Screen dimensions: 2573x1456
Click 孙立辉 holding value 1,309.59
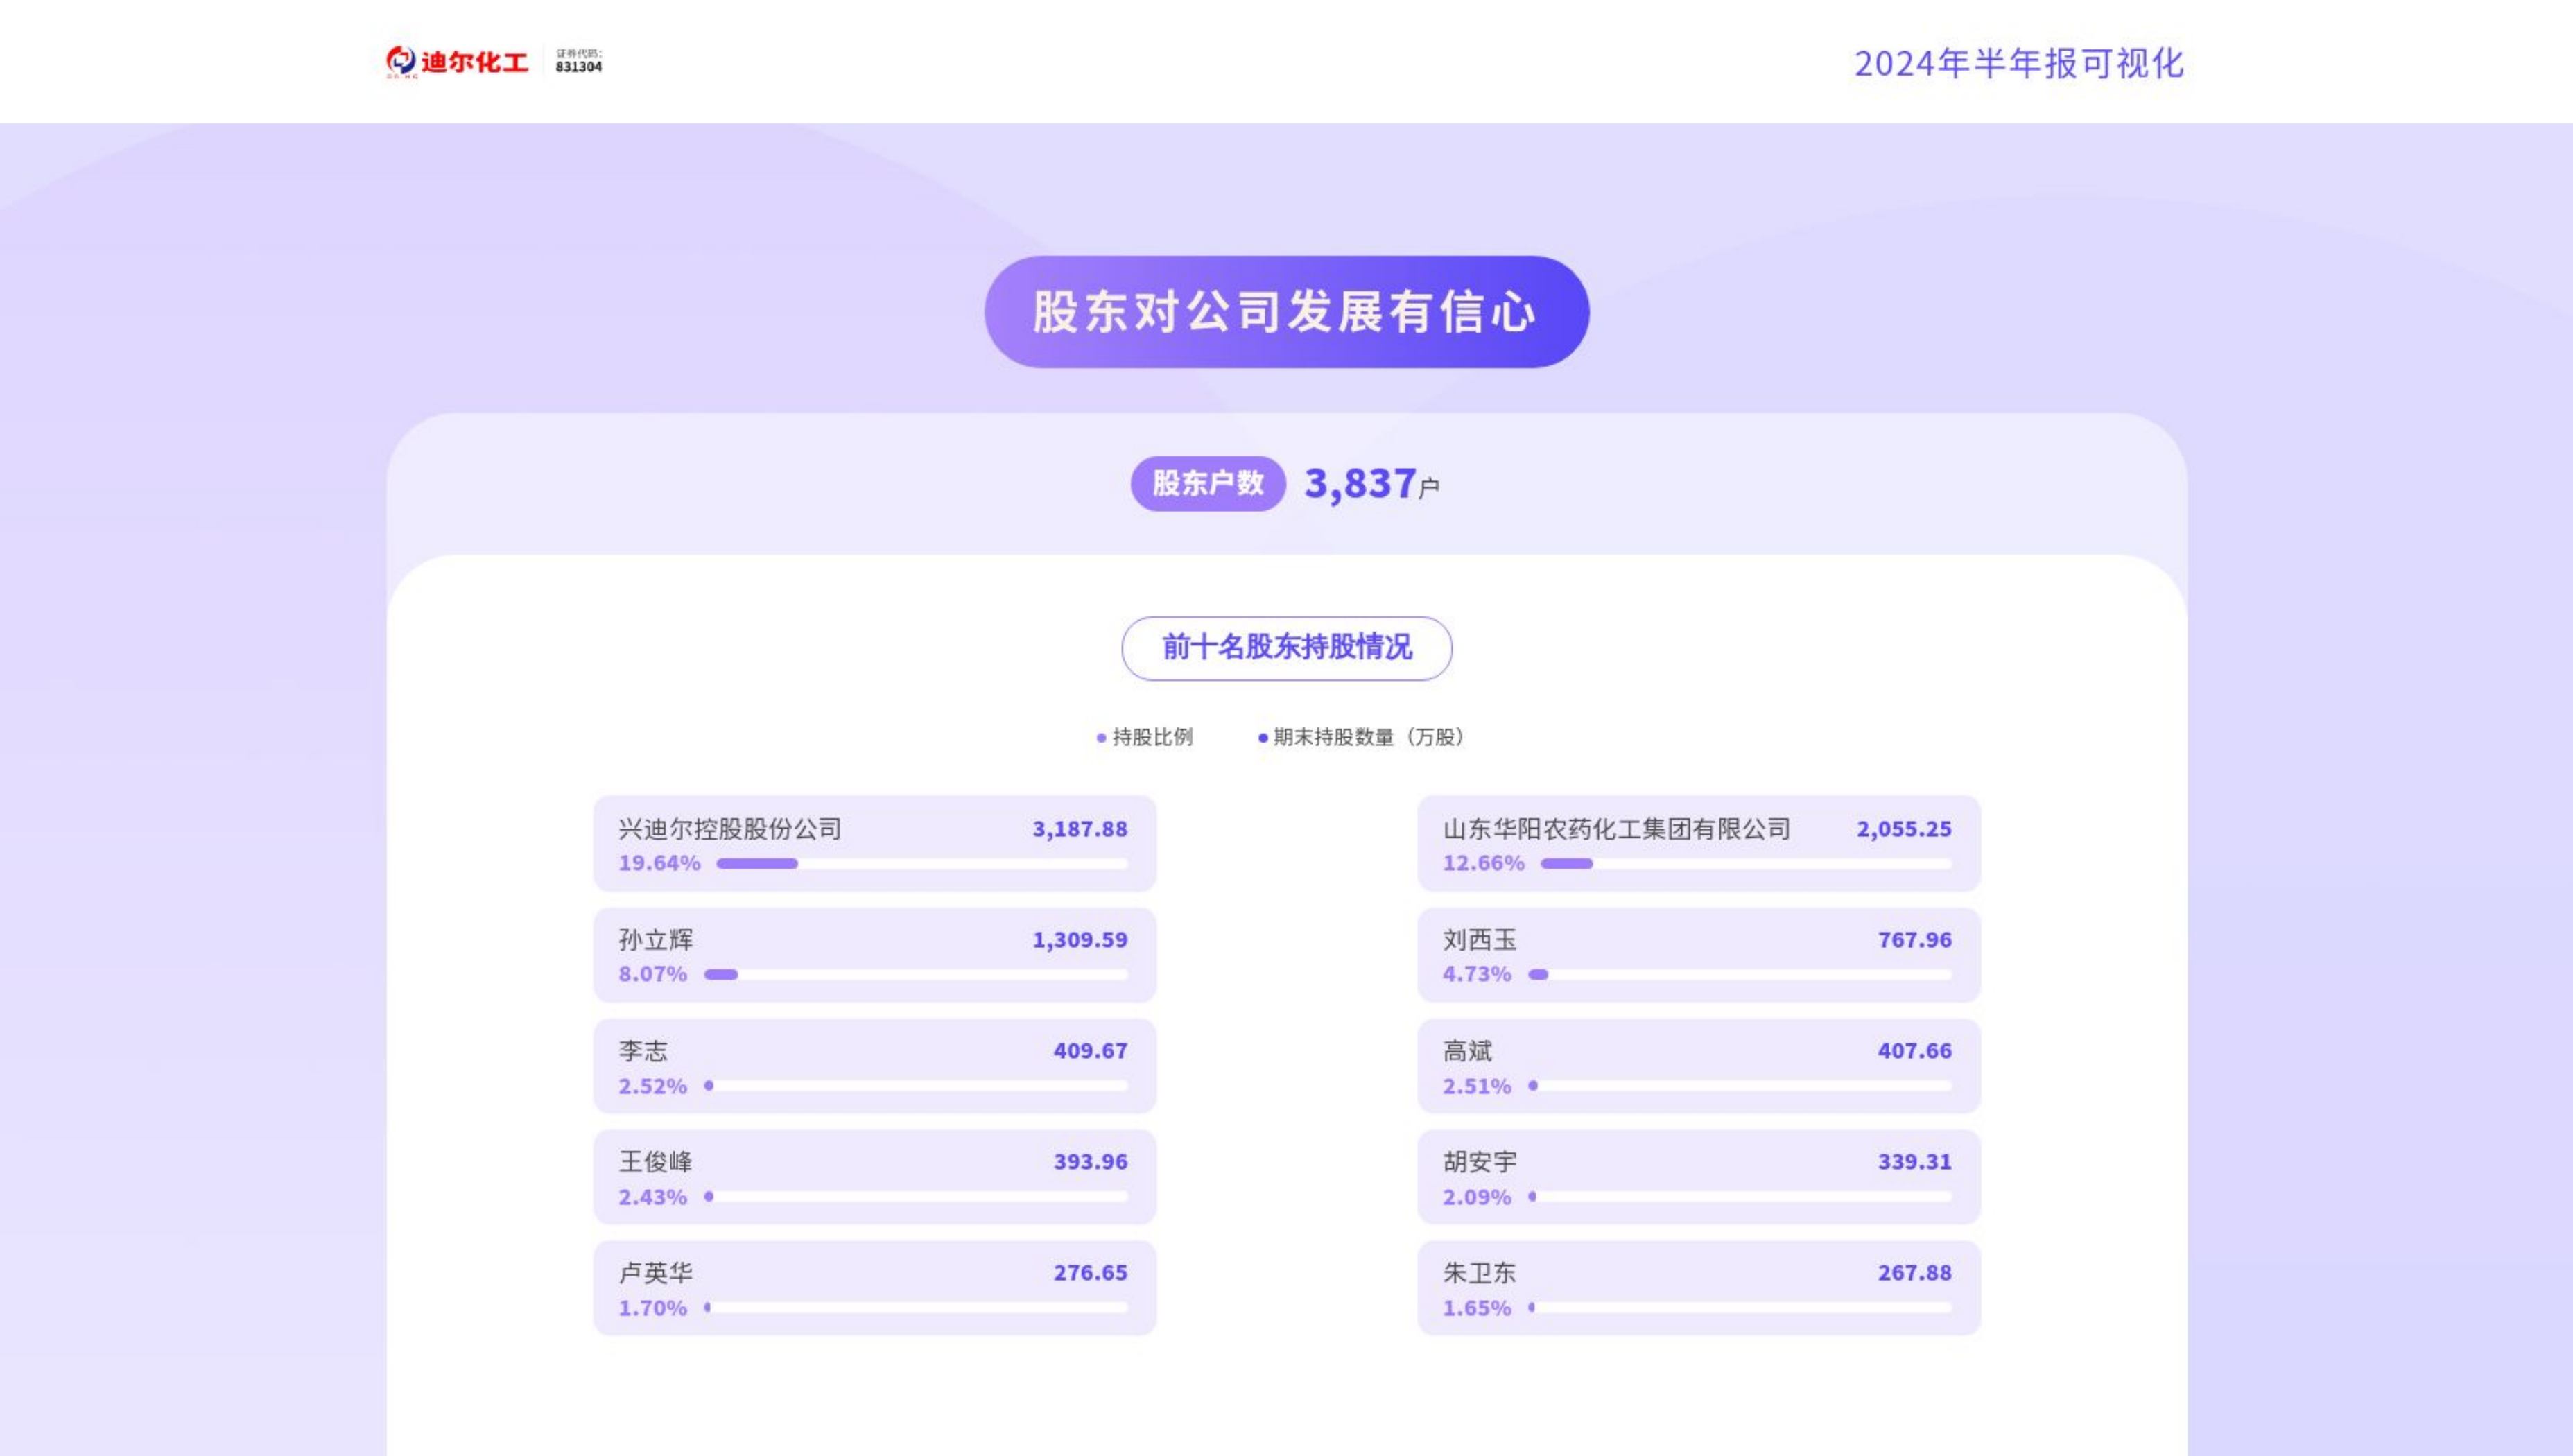(x=1079, y=940)
